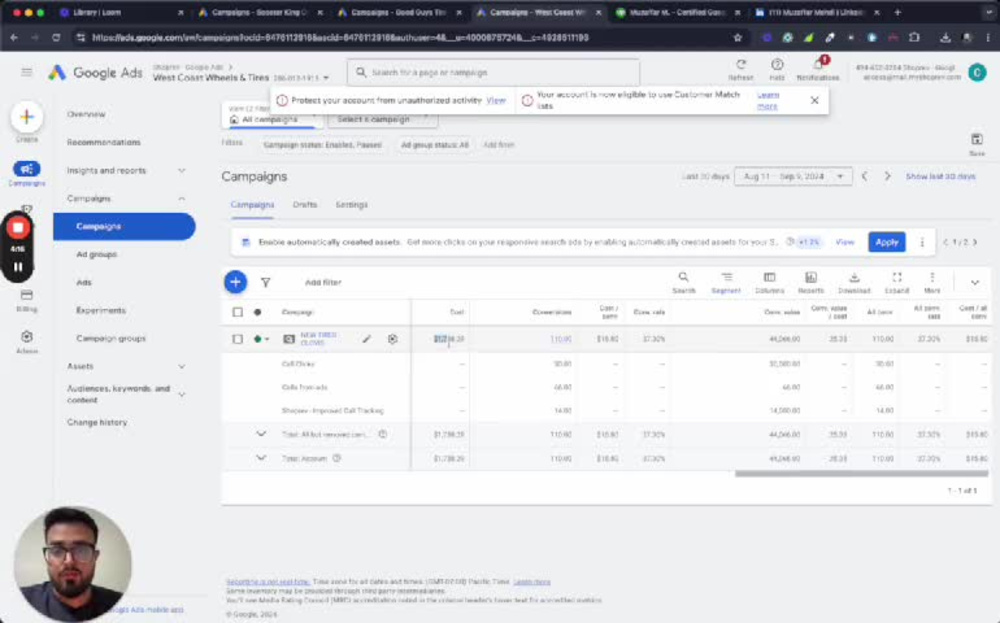Open the account avatar menu
Viewport: 1000px width, 623px height.
coord(977,73)
